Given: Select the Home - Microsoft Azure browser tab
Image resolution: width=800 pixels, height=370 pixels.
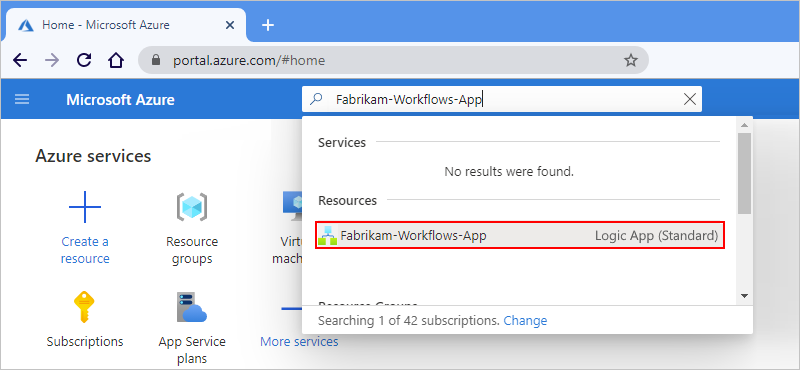Looking at the screenshot, I should (126, 24).
